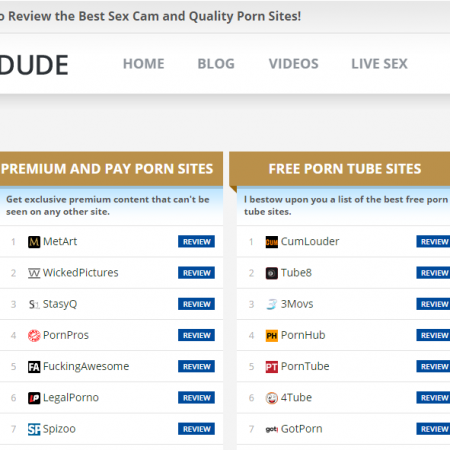Screen dimensions: 450x450
Task: Read the PornTube review
Action: (x=433, y=366)
